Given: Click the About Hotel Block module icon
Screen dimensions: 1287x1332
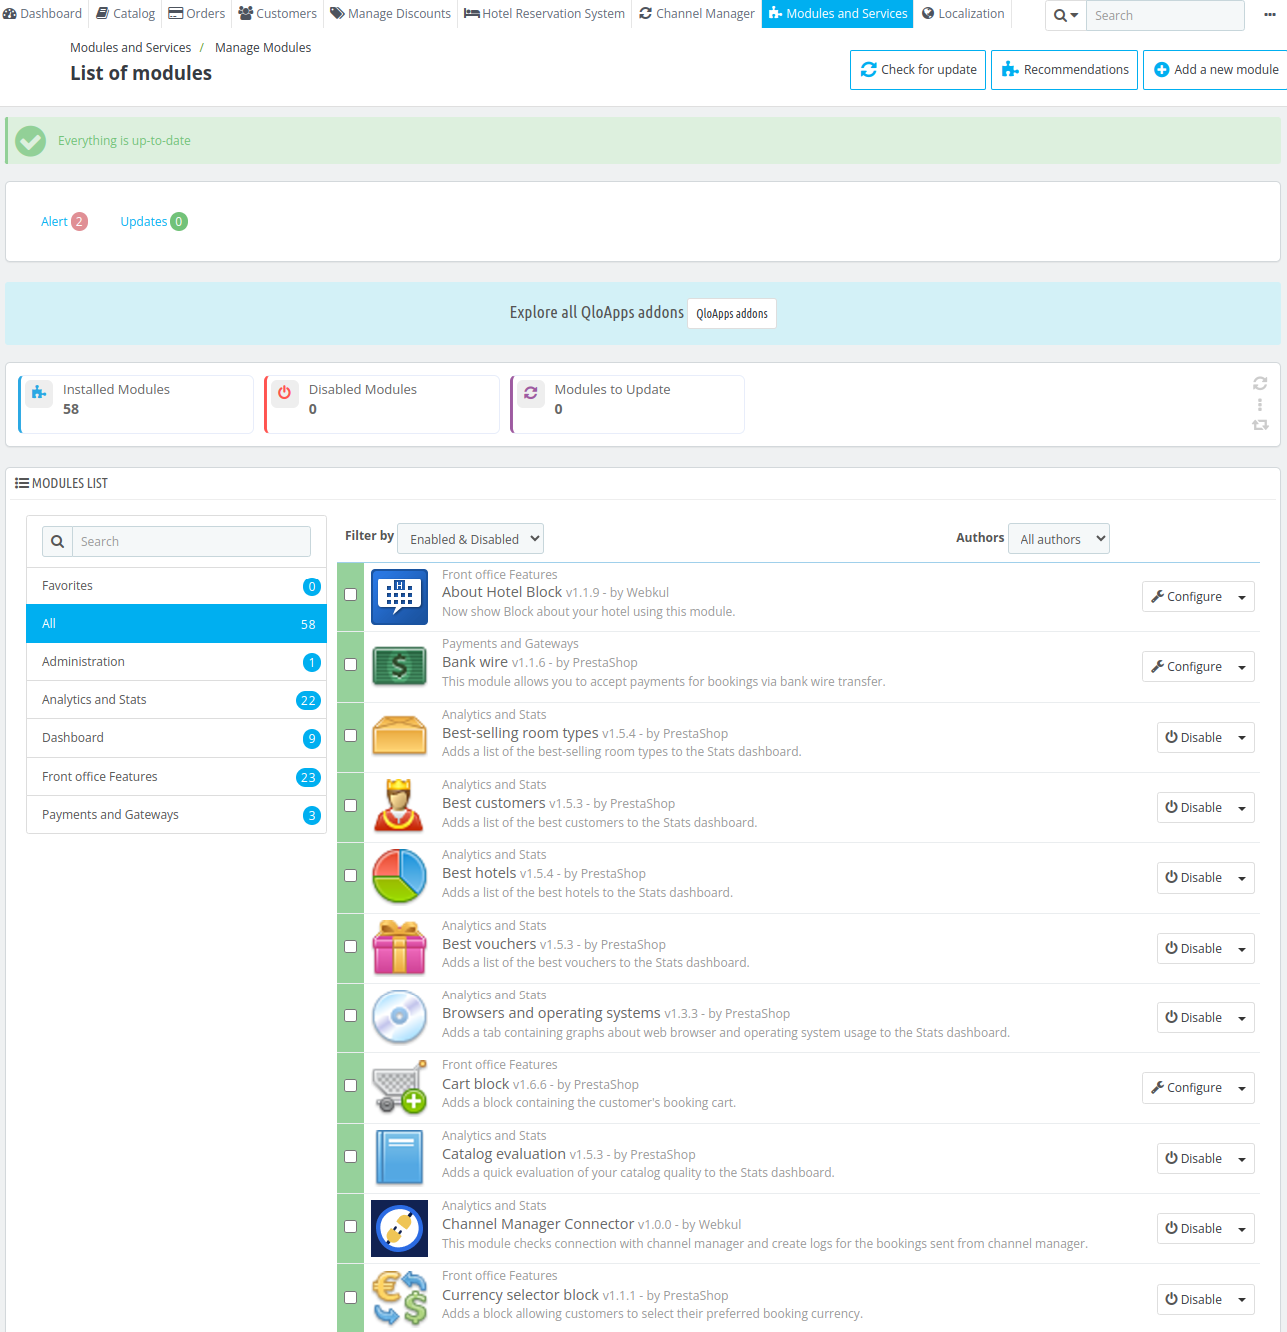Looking at the screenshot, I should tap(399, 596).
